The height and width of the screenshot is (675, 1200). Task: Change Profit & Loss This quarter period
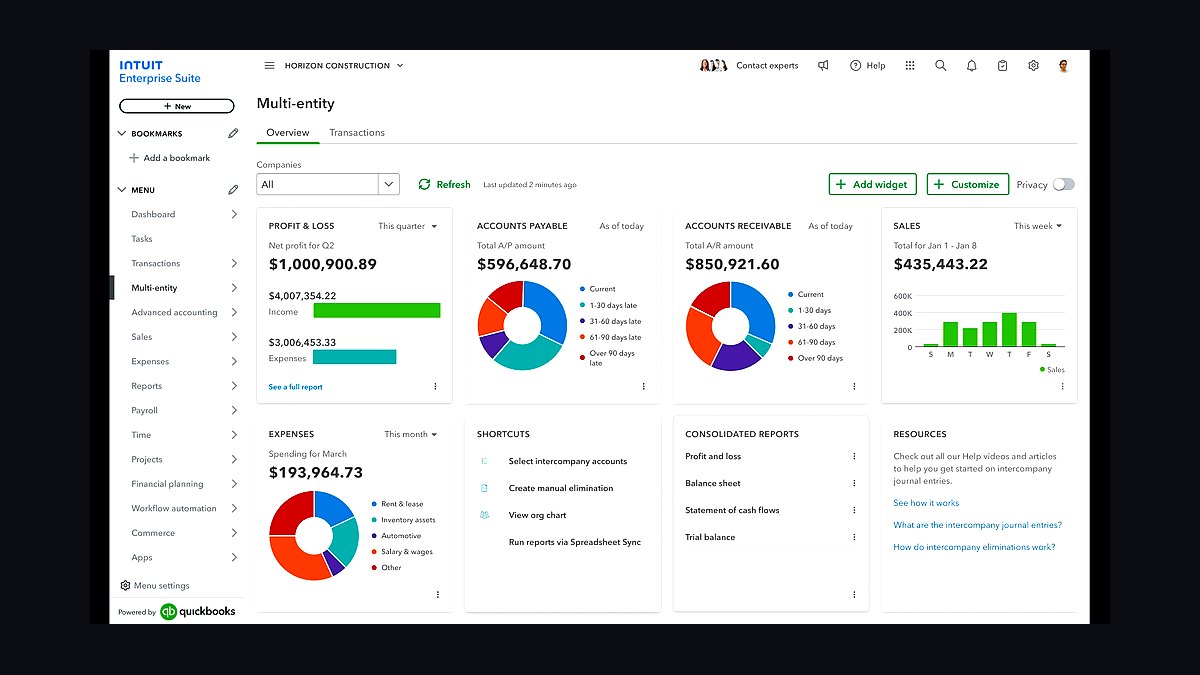coord(408,226)
